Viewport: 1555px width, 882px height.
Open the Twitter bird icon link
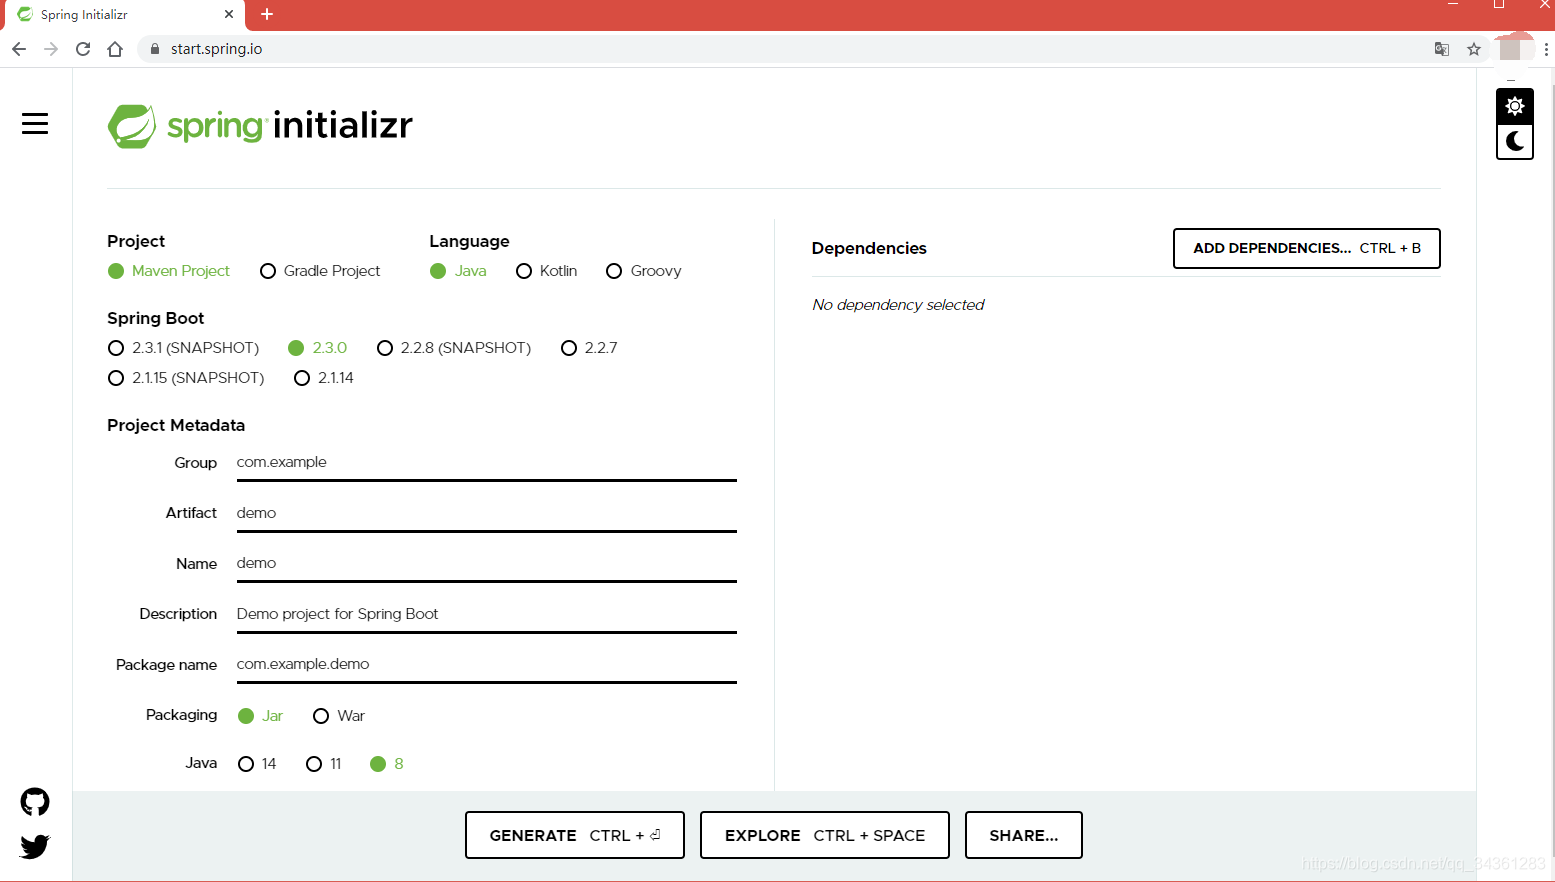[x=35, y=846]
